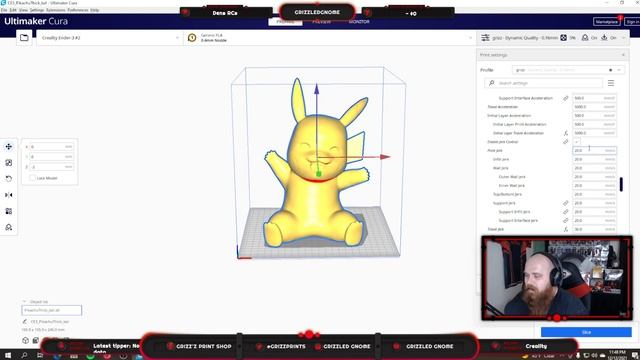Screen dimensions: 640x360
Task: Click the Top/Bottom Jerk value field
Action: point(594,194)
